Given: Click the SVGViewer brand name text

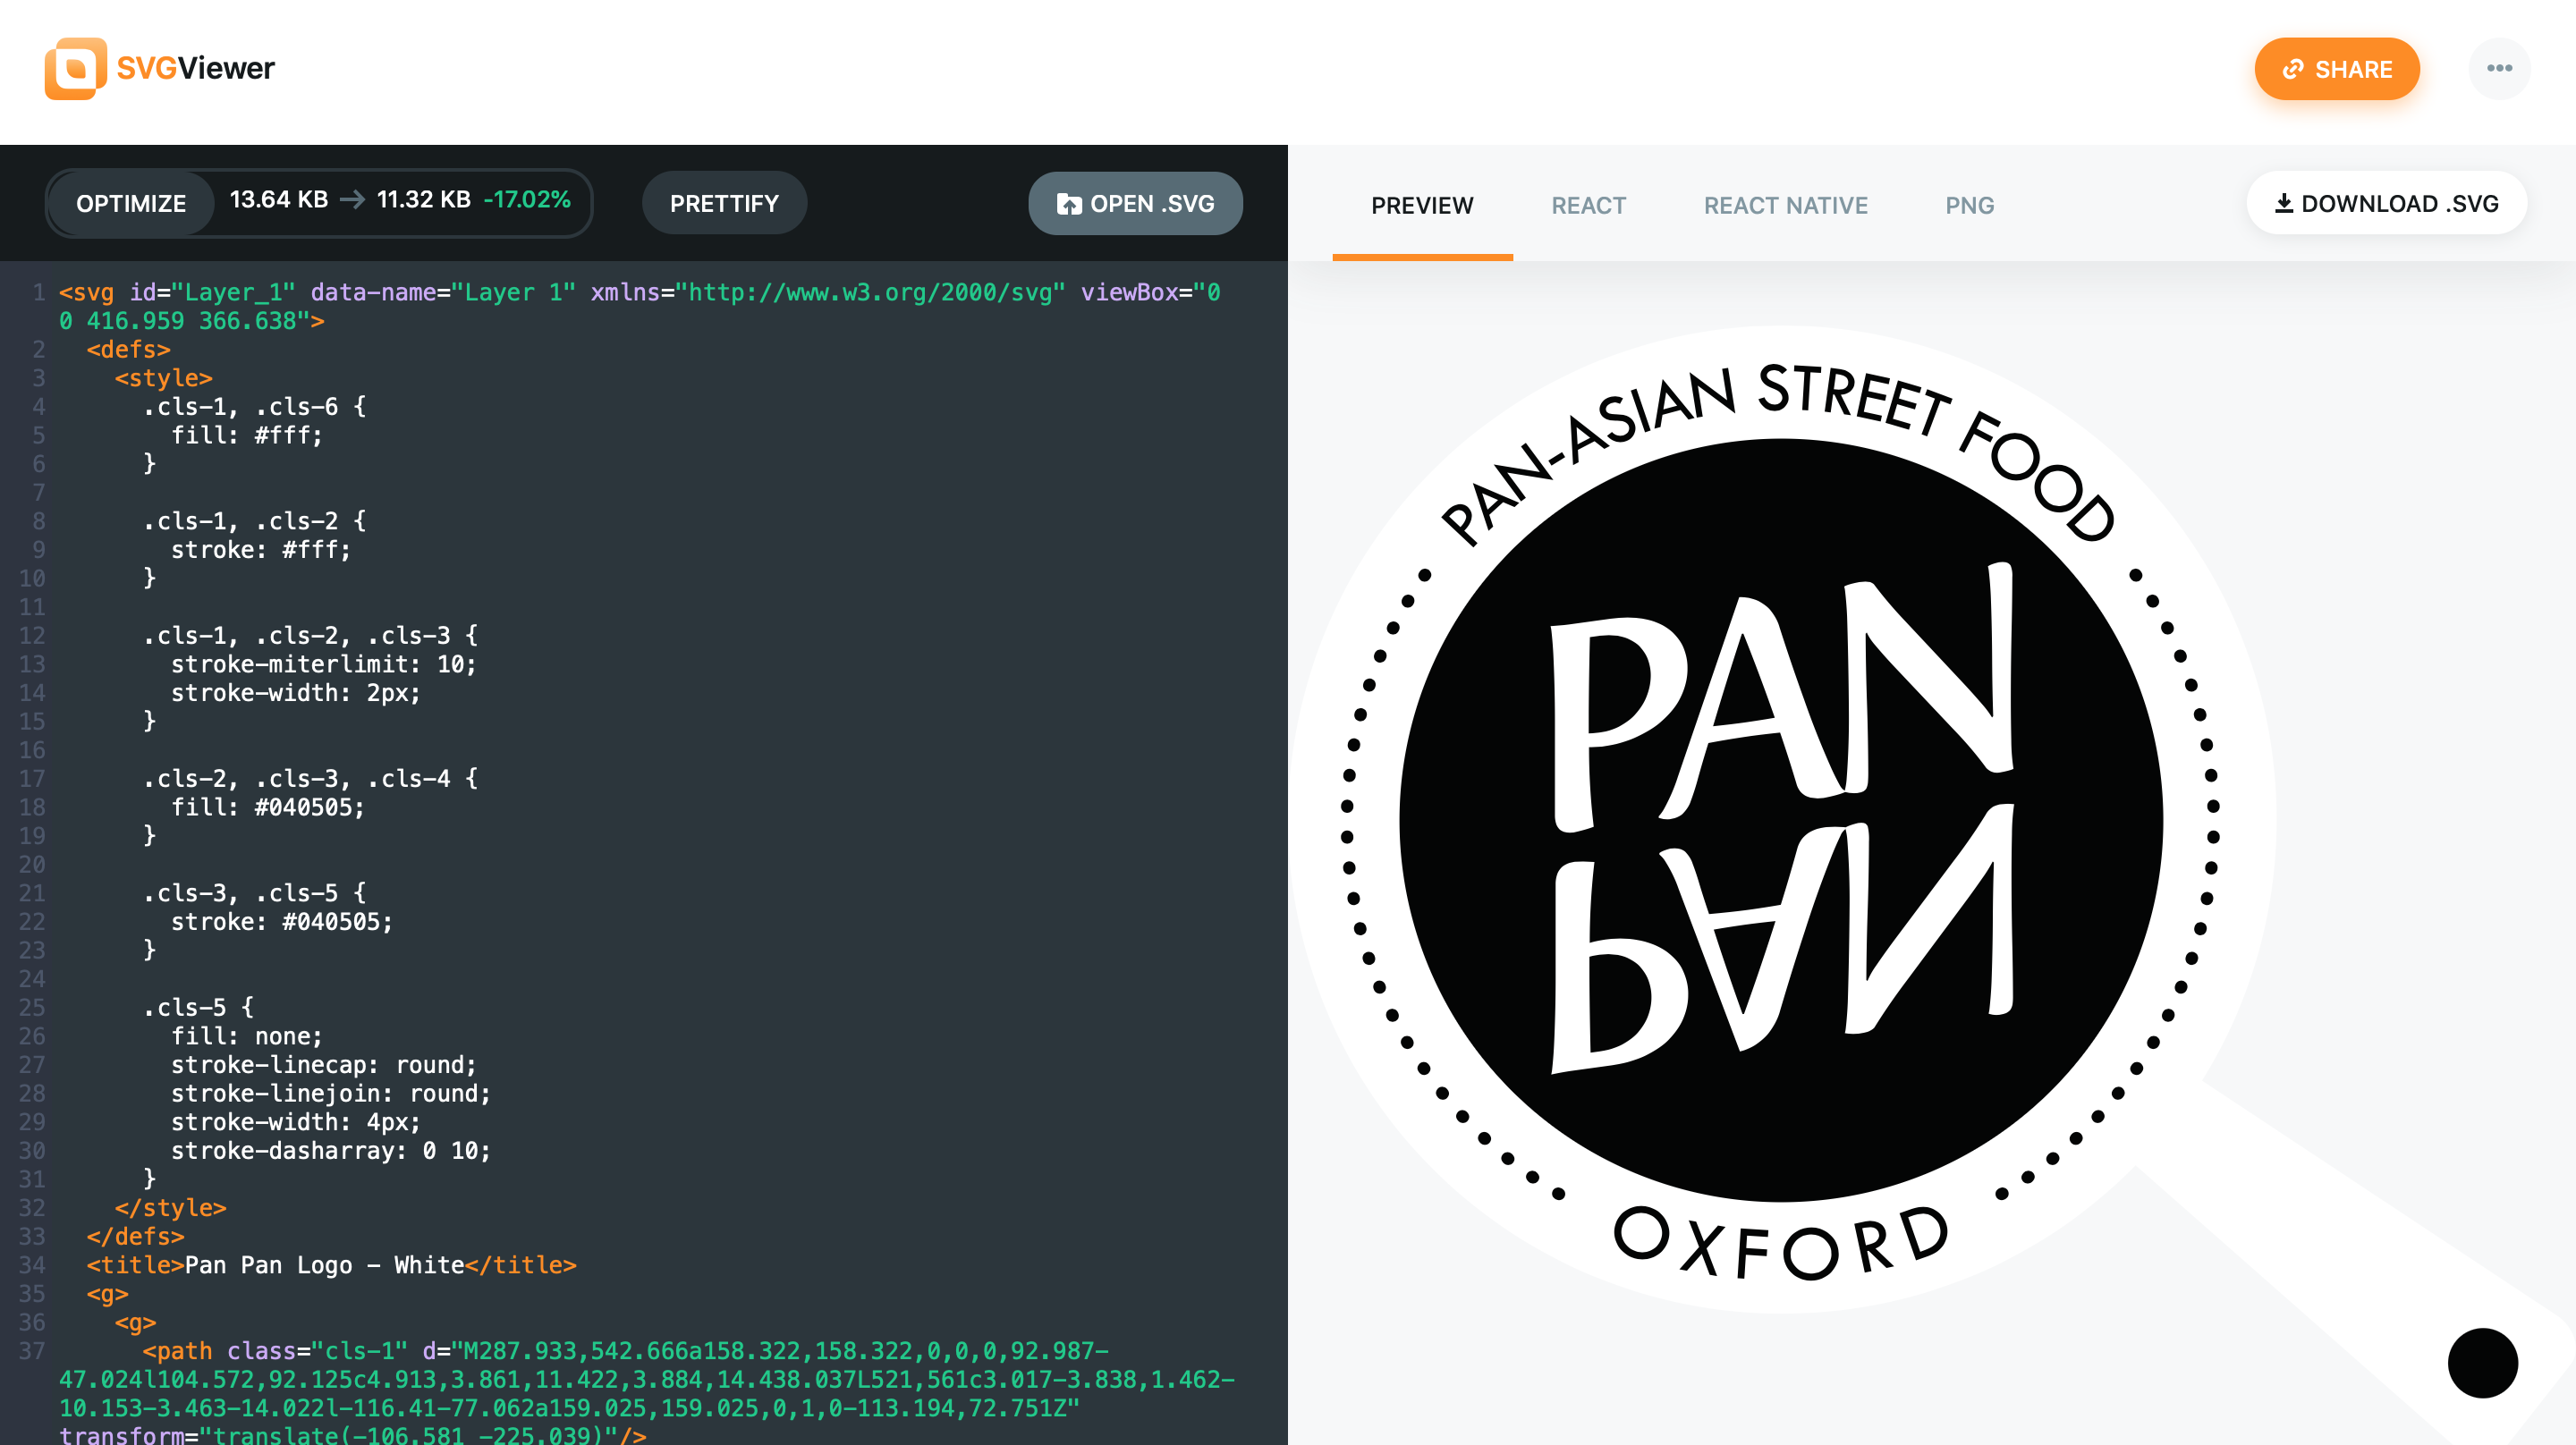Looking at the screenshot, I should pyautogui.click(x=195, y=68).
